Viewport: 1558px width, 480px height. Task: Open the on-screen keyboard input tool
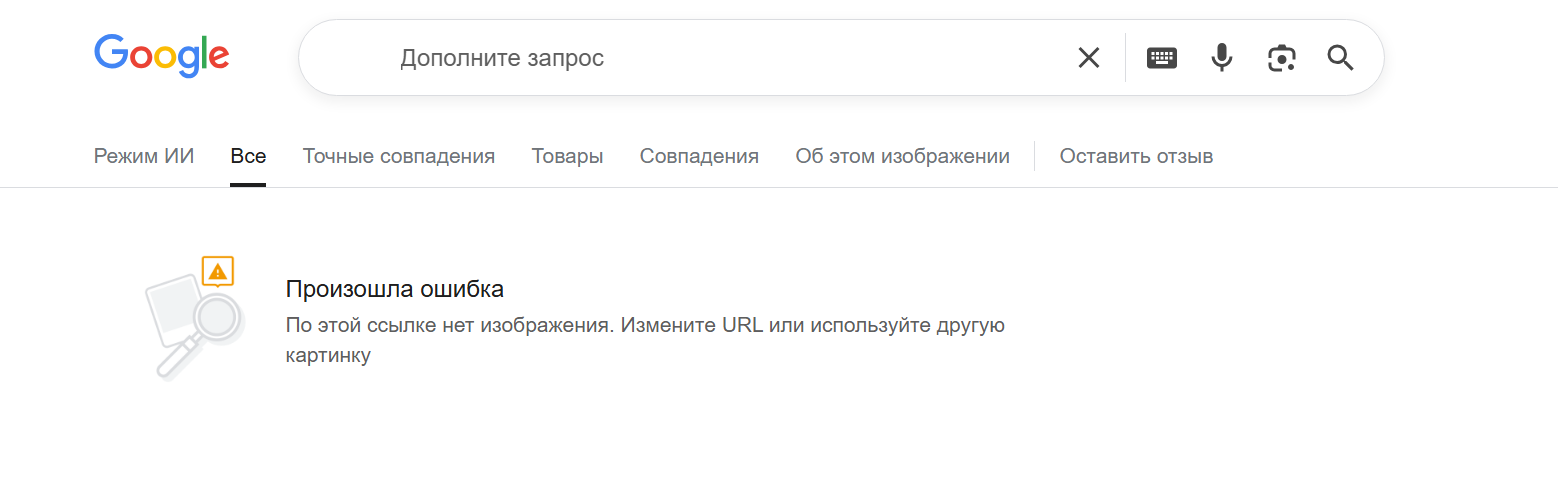click(1161, 58)
